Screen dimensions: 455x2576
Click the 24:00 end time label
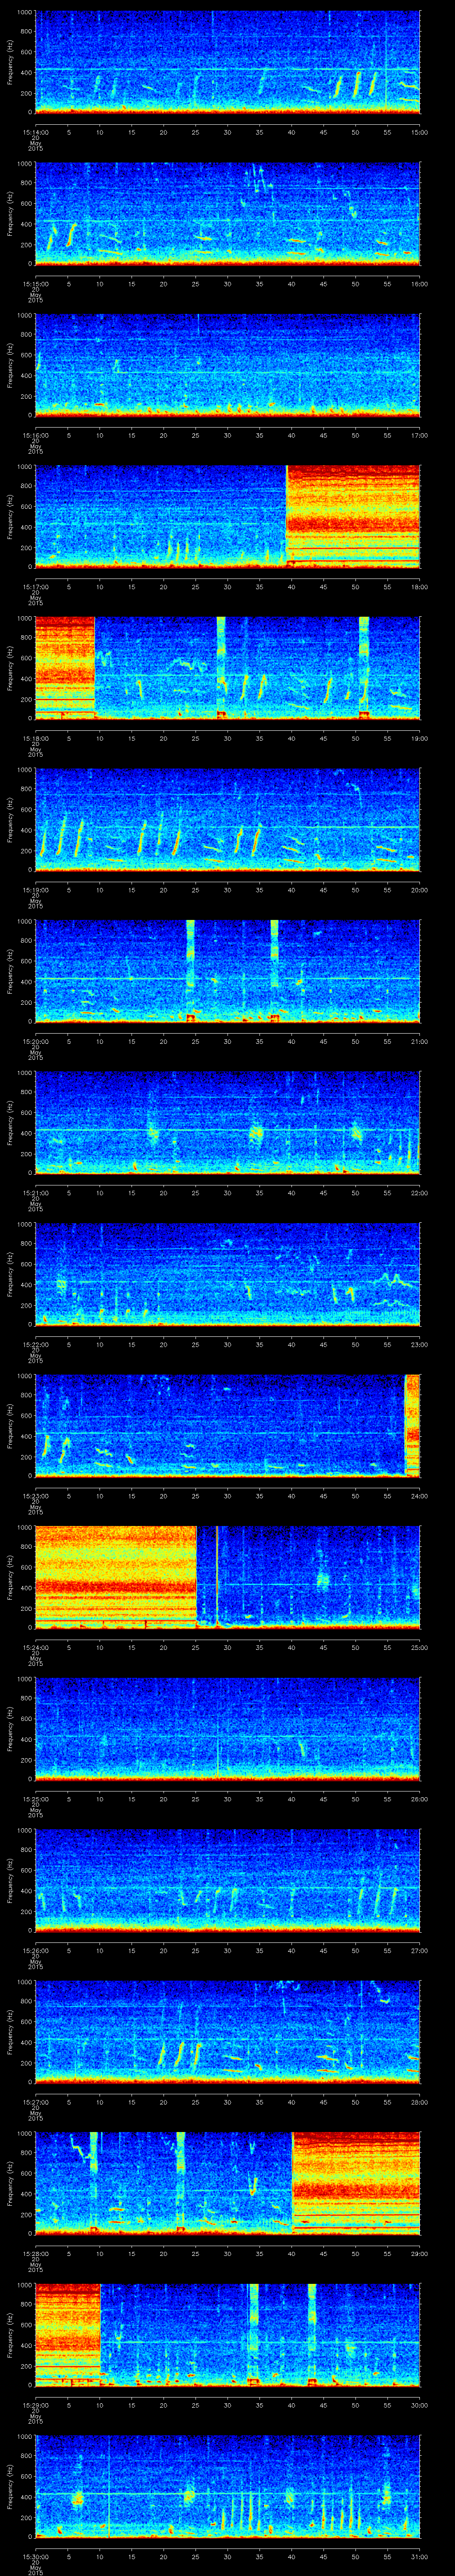[419, 1496]
